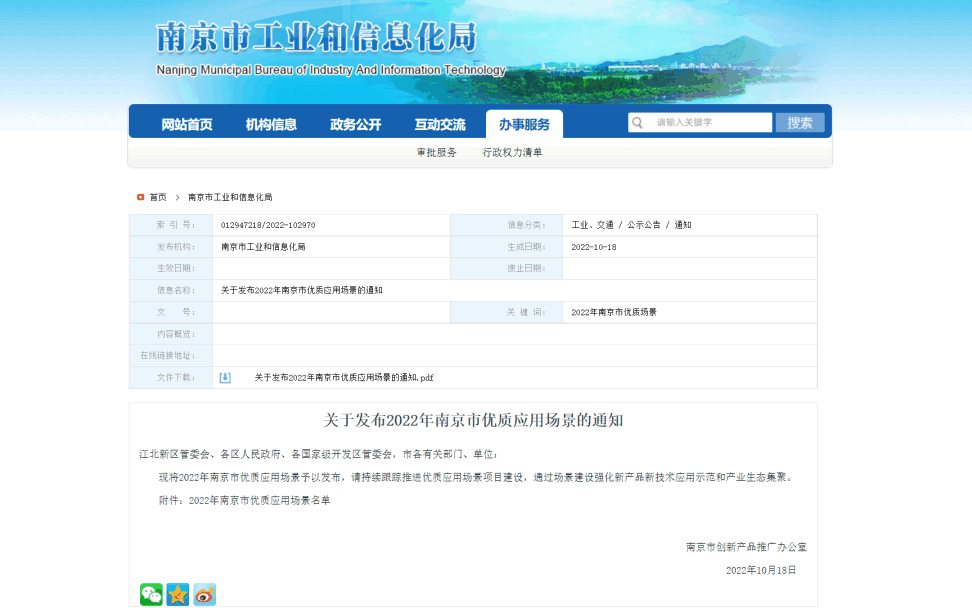Share to QZone star icon

(x=178, y=594)
